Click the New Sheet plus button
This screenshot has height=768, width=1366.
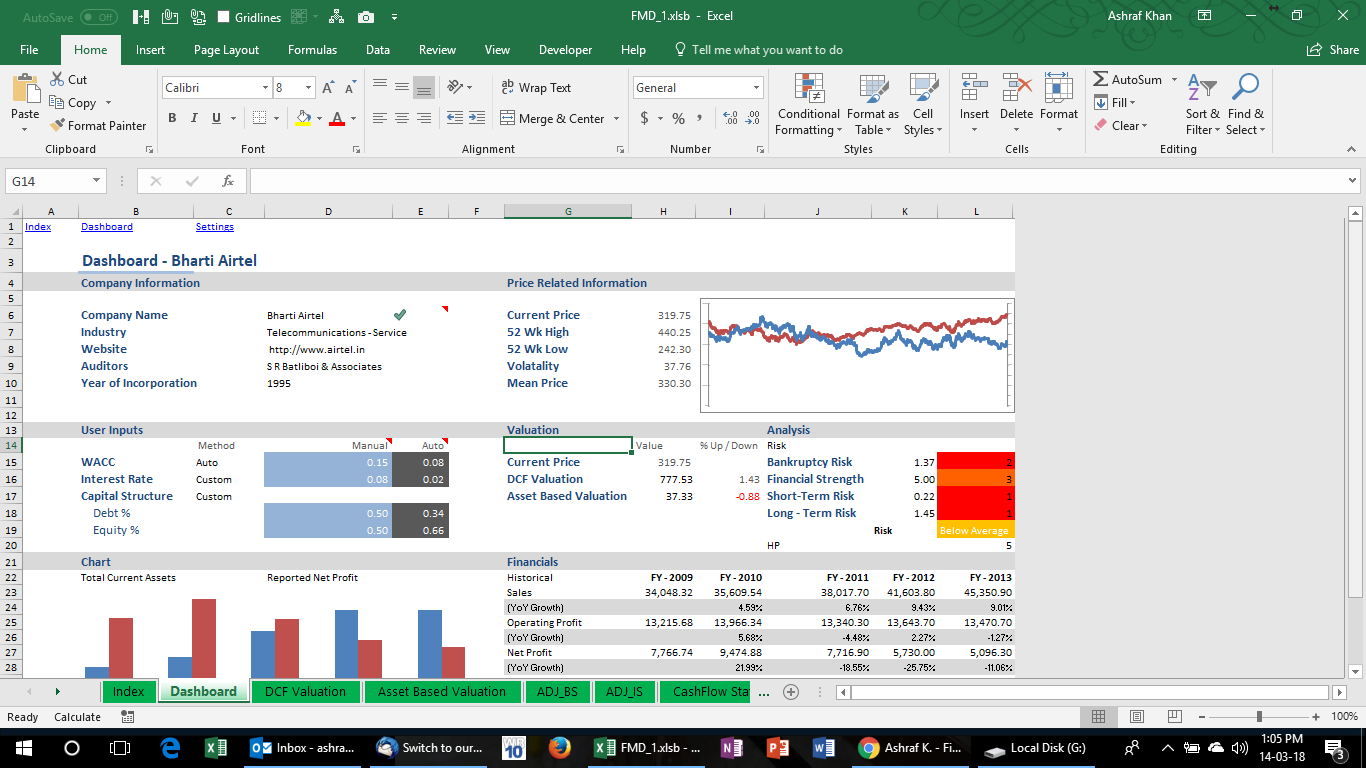click(x=791, y=691)
